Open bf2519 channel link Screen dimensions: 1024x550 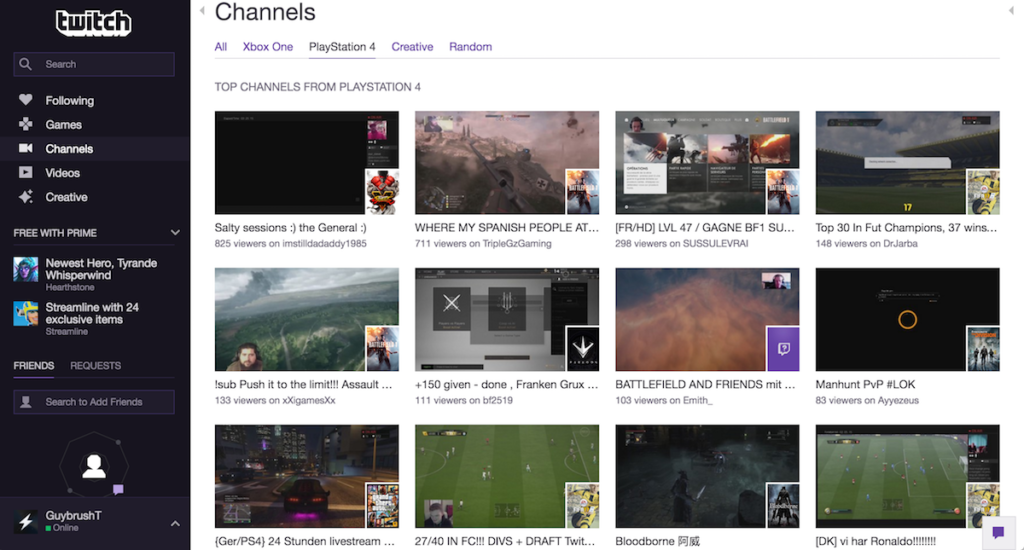498,400
